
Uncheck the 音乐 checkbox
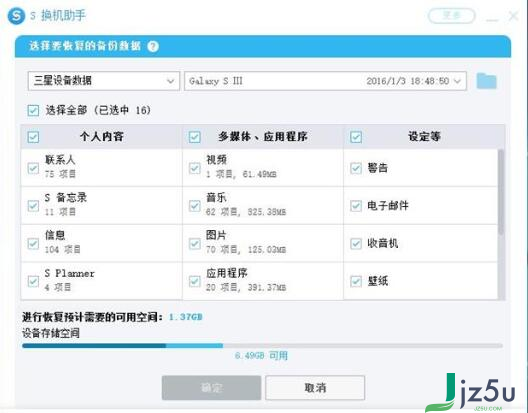(195, 205)
